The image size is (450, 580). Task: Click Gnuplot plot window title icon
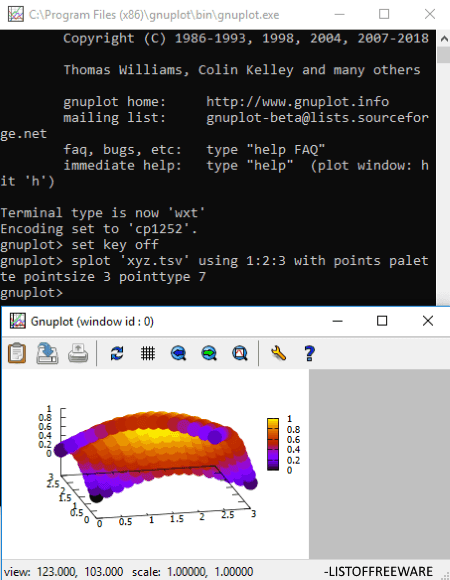pyautogui.click(x=17, y=321)
